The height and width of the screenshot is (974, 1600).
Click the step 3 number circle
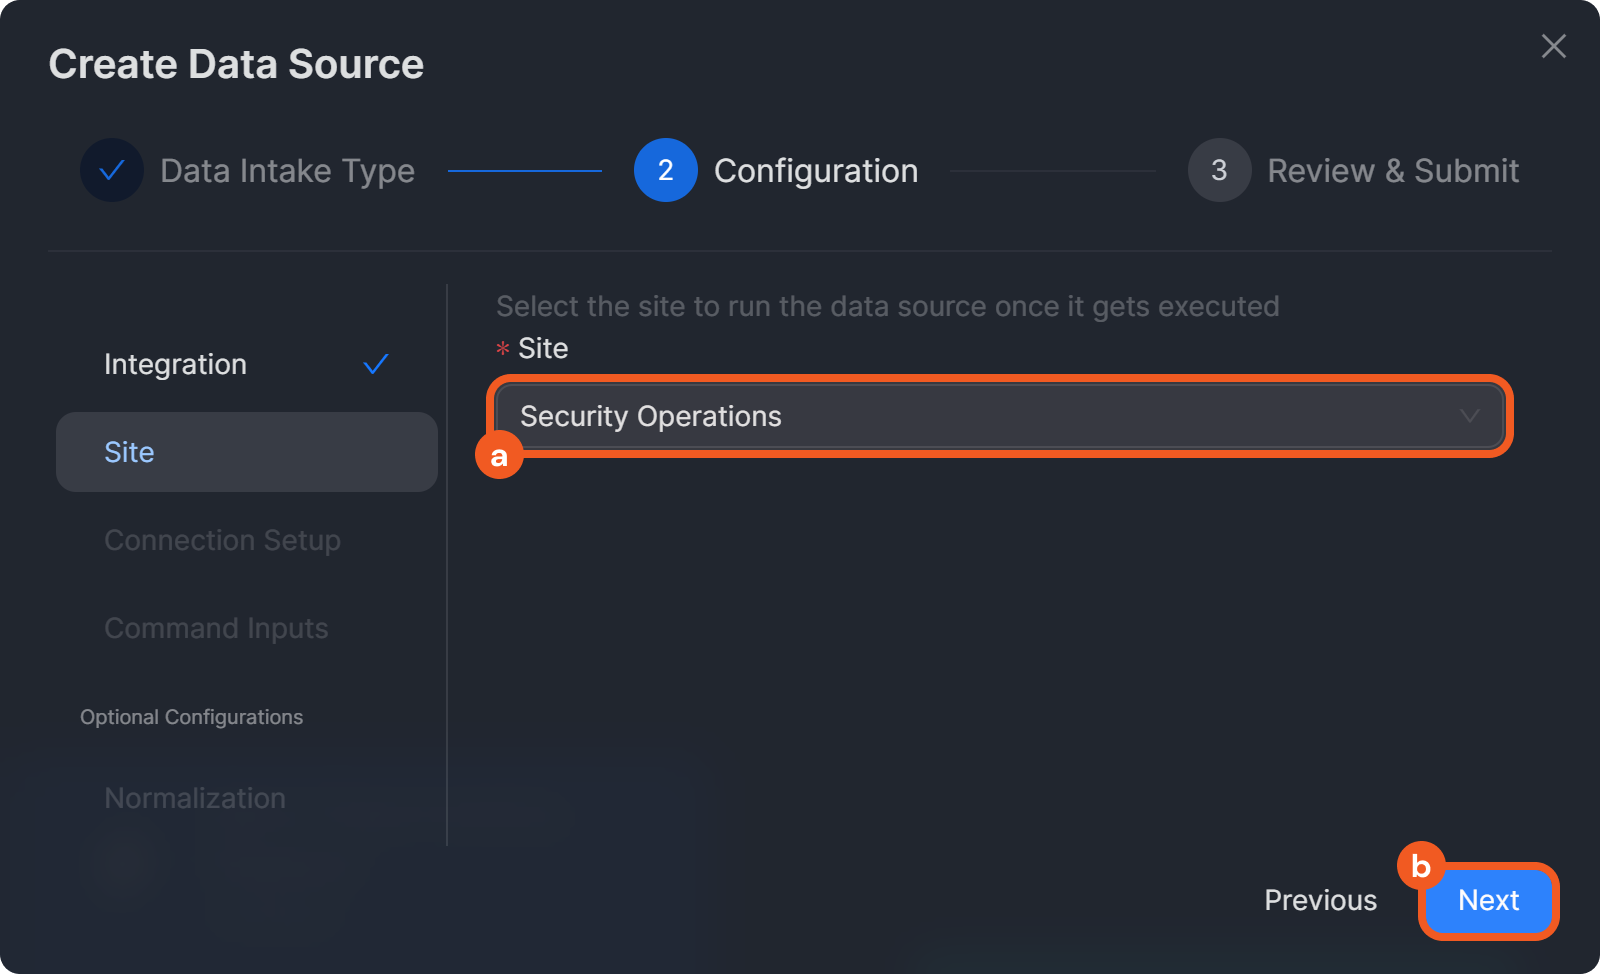pos(1219,170)
